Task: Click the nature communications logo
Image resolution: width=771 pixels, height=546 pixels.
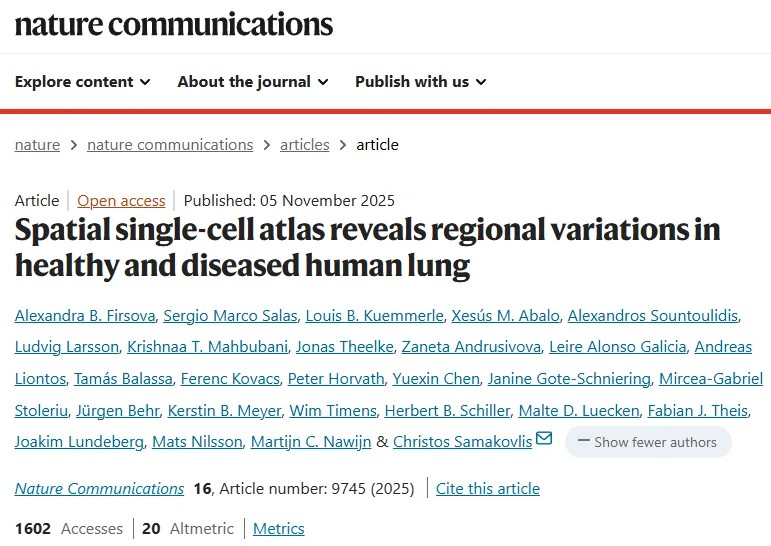Action: [x=173, y=23]
